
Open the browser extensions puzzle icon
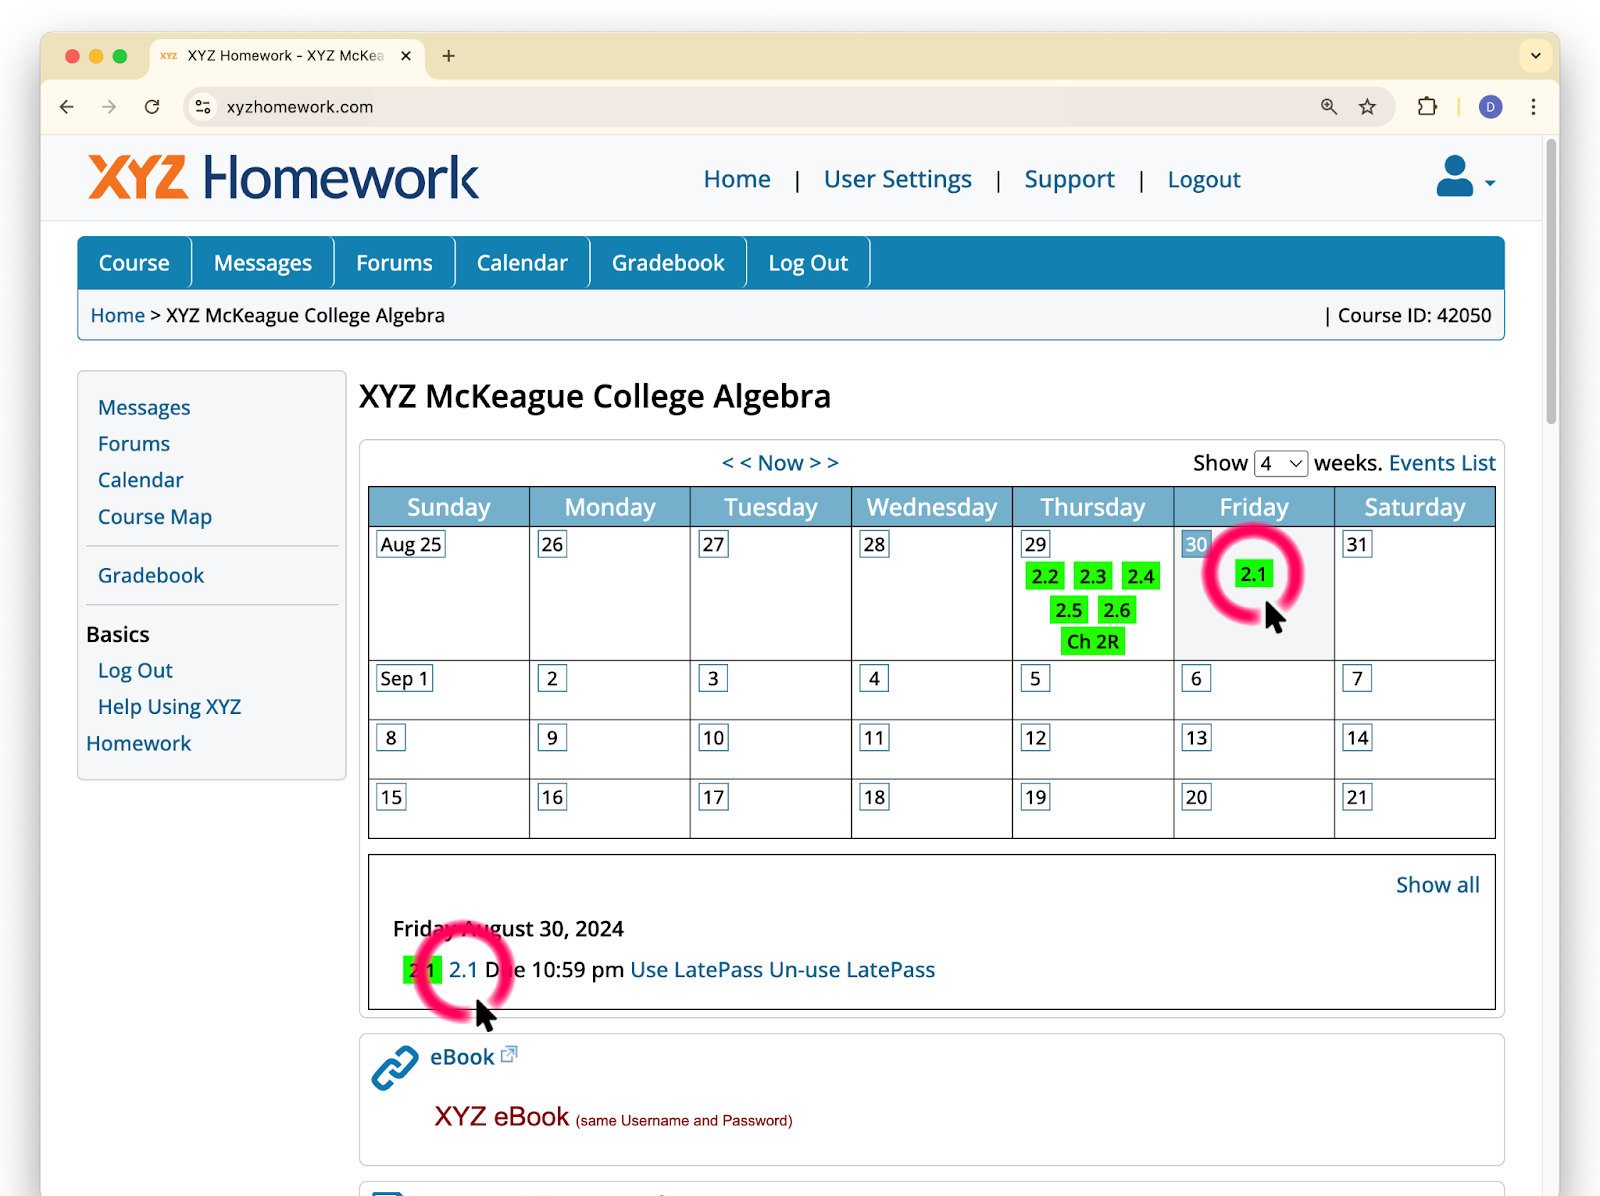tap(1427, 107)
